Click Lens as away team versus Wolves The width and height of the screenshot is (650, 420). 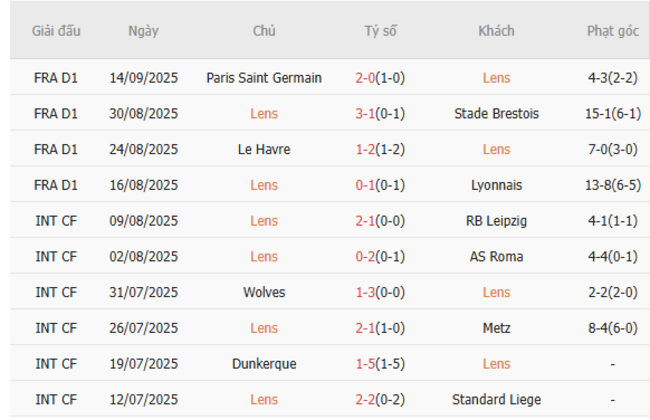click(x=496, y=292)
